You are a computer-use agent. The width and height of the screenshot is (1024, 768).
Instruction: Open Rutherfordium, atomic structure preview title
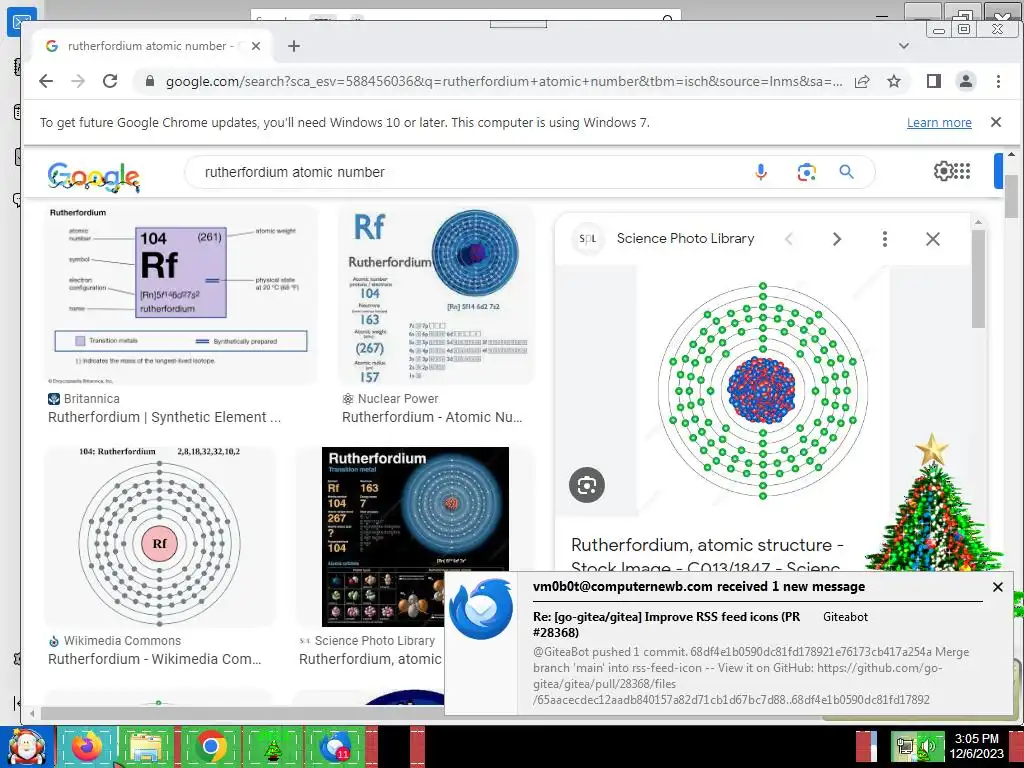707,555
